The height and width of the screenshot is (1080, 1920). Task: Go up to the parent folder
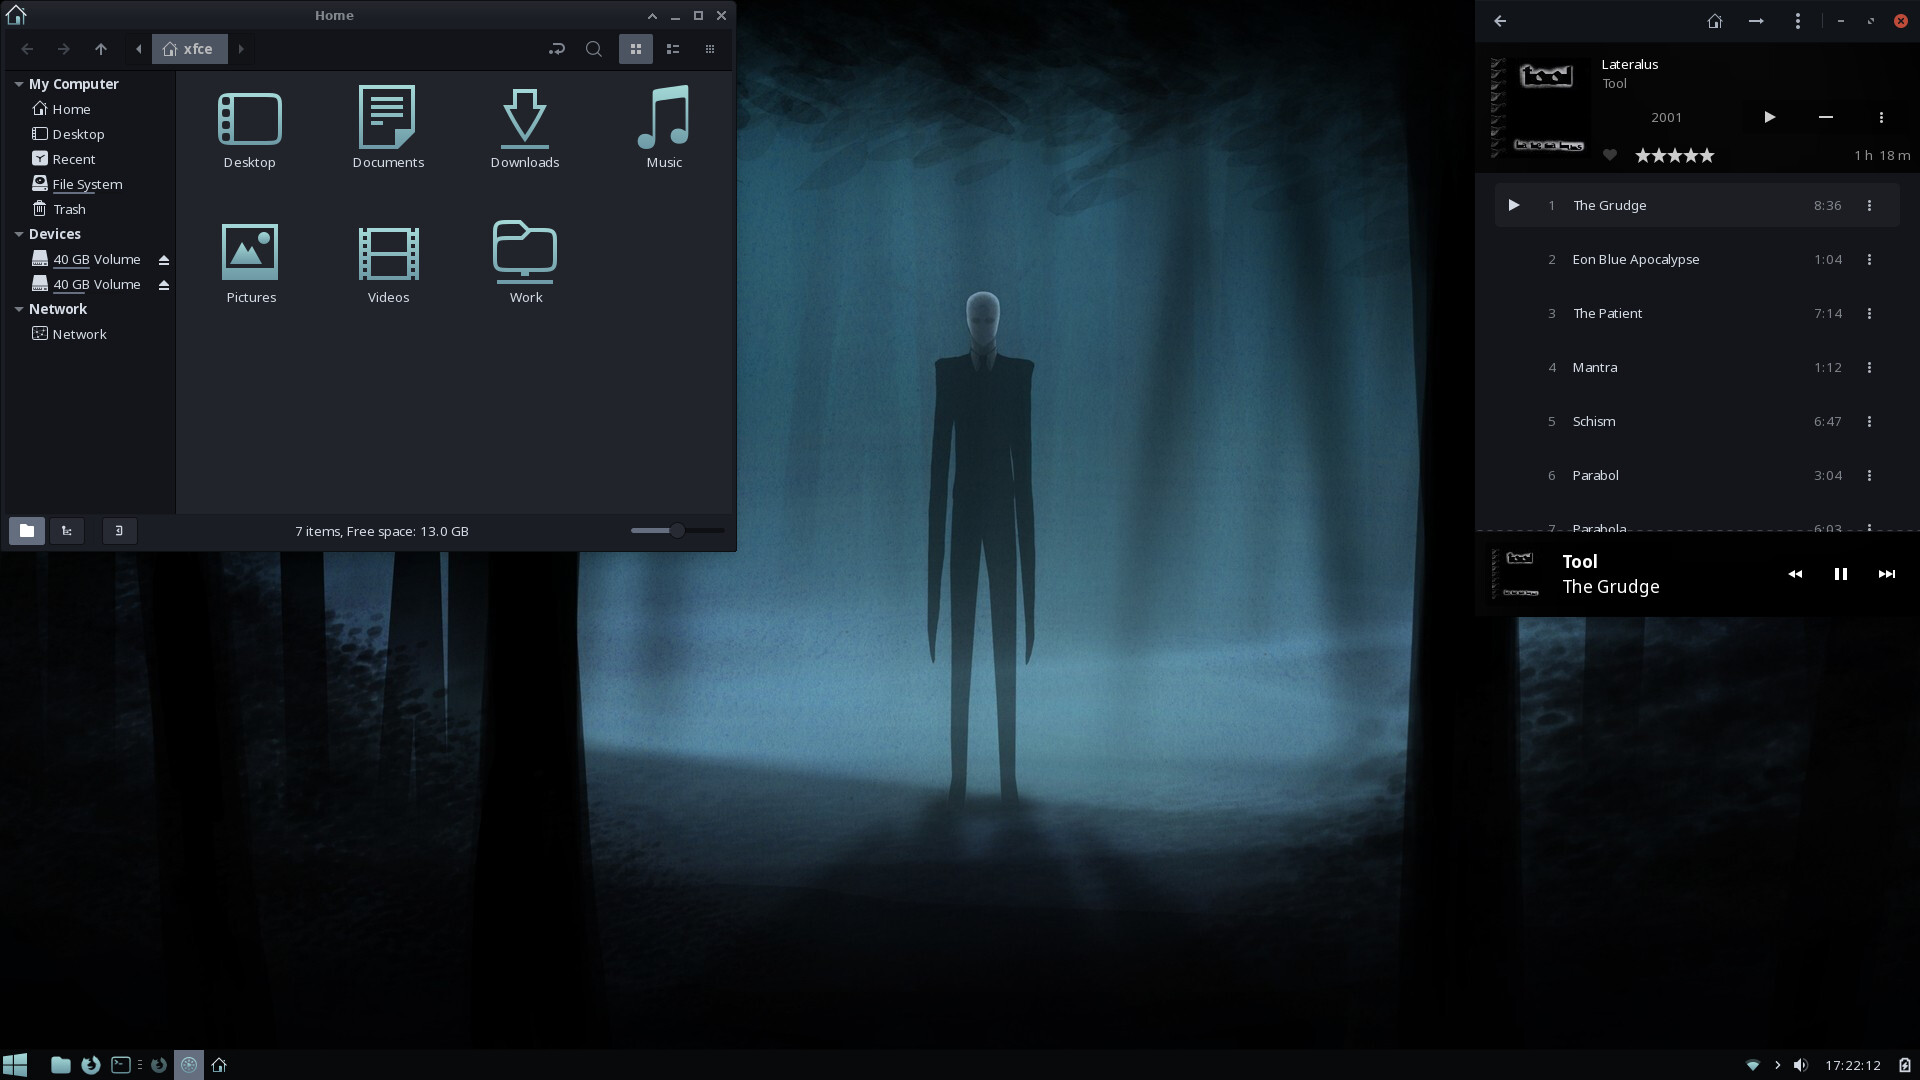(x=101, y=49)
